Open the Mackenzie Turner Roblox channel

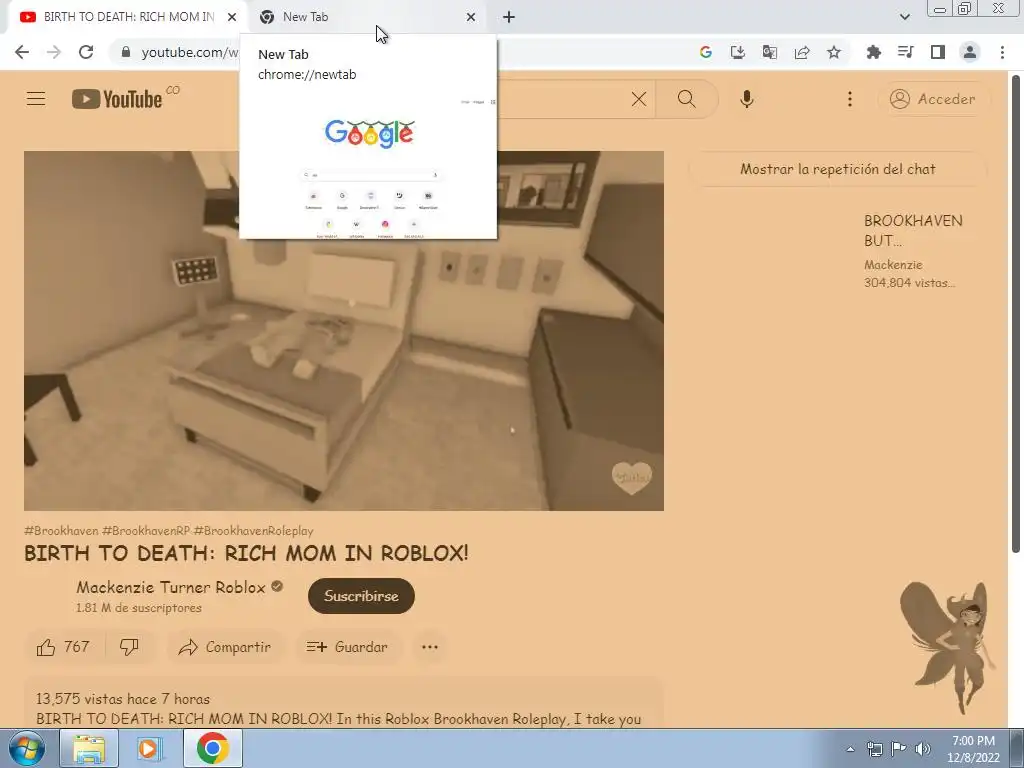[171, 587]
